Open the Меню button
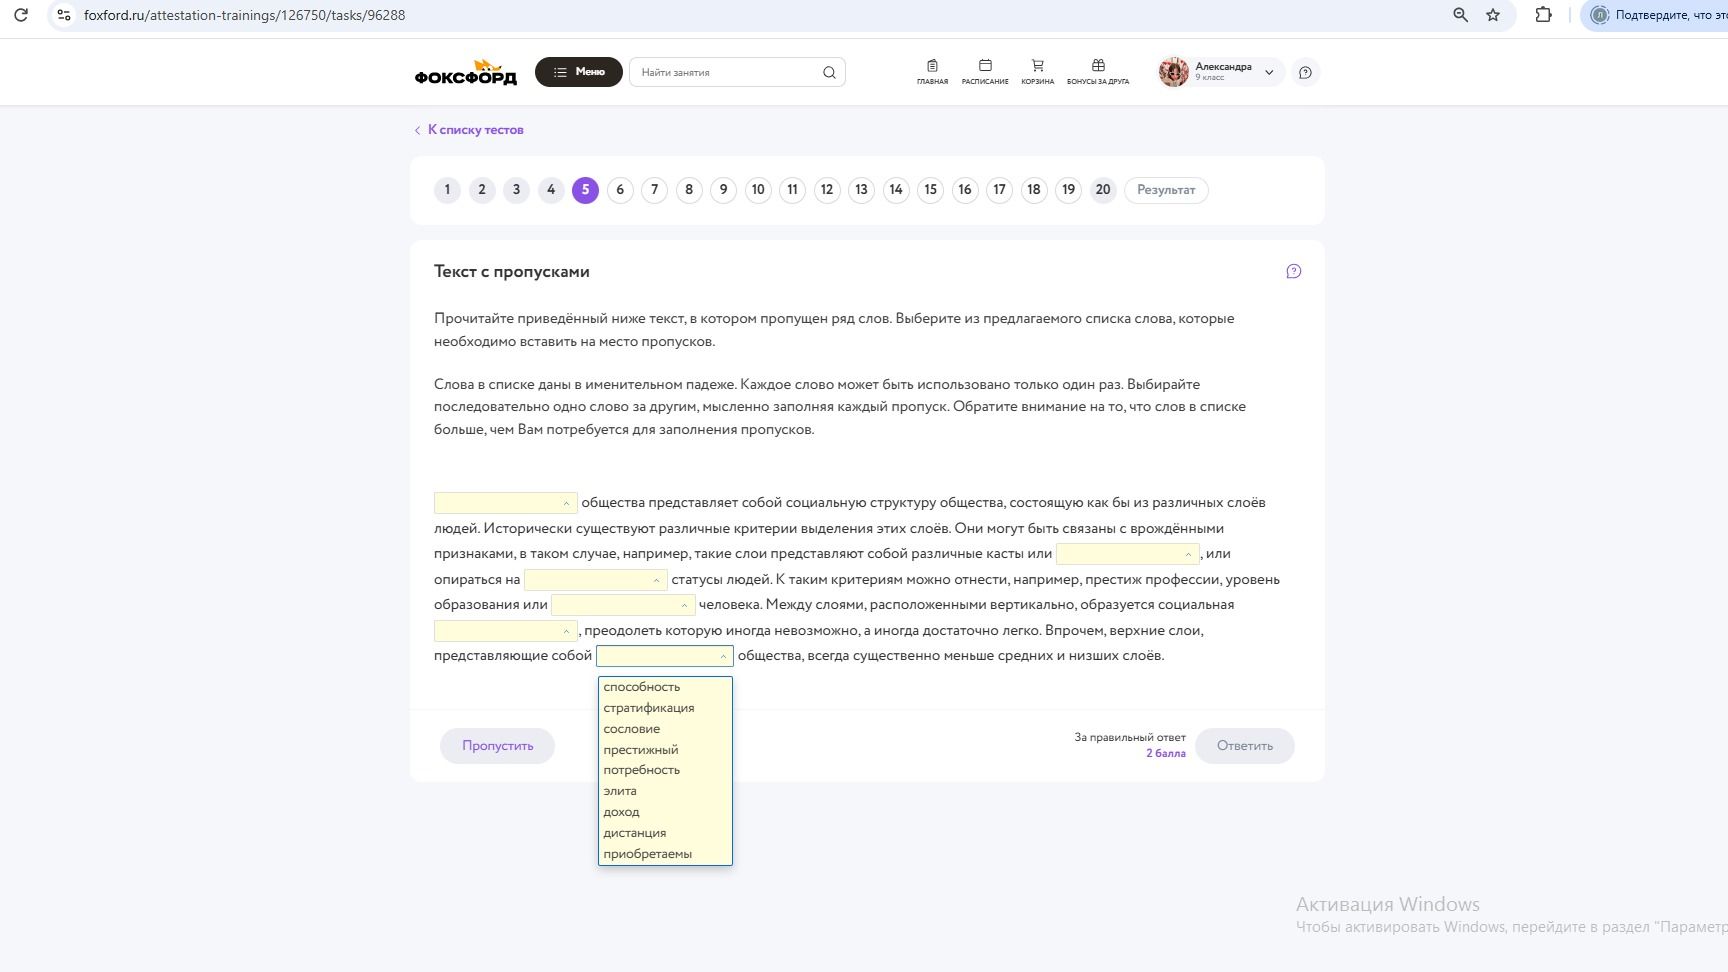This screenshot has height=972, width=1728. click(x=579, y=72)
